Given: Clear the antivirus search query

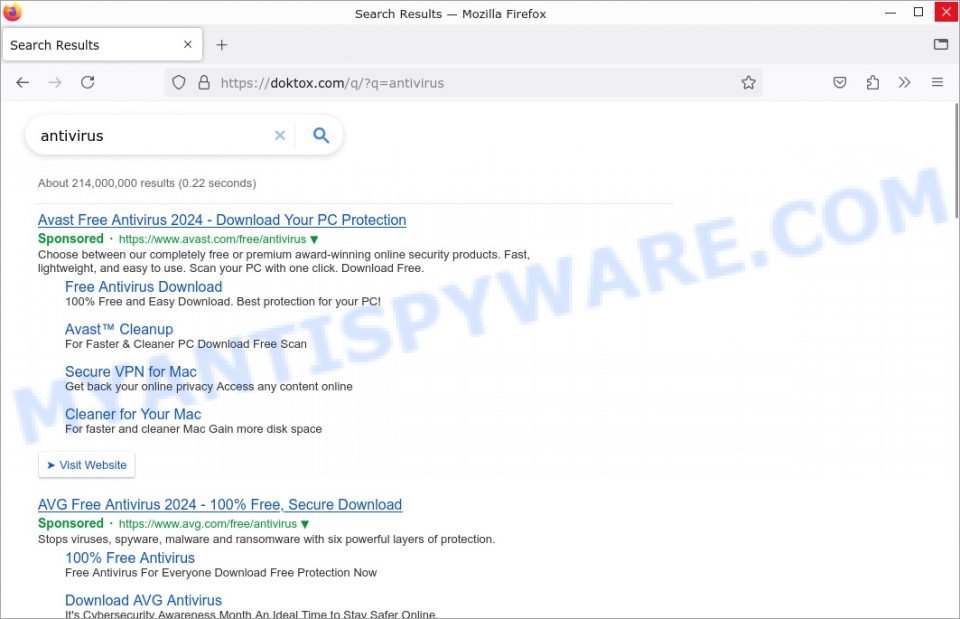Looking at the screenshot, I should point(280,135).
